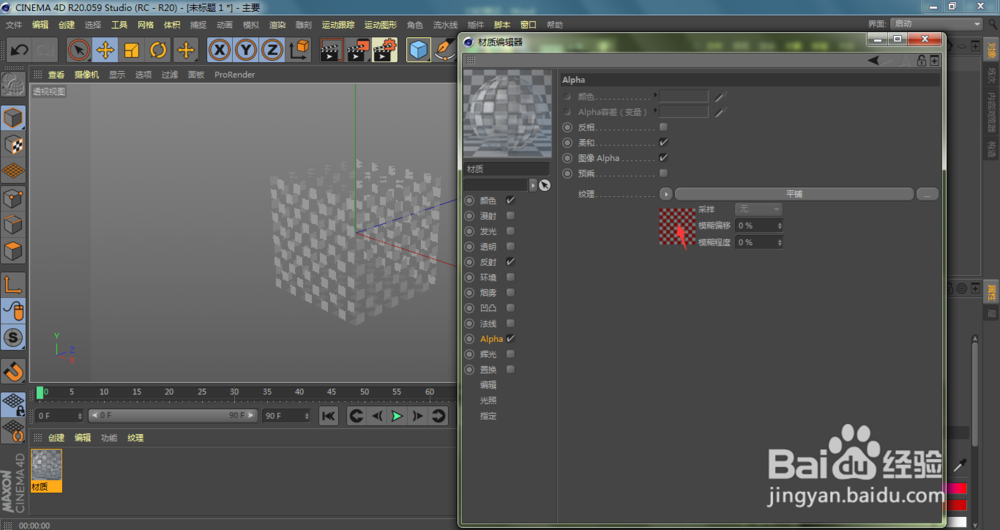Click the play forward button
Image resolution: width=1000 pixels, height=530 pixels.
tap(397, 416)
